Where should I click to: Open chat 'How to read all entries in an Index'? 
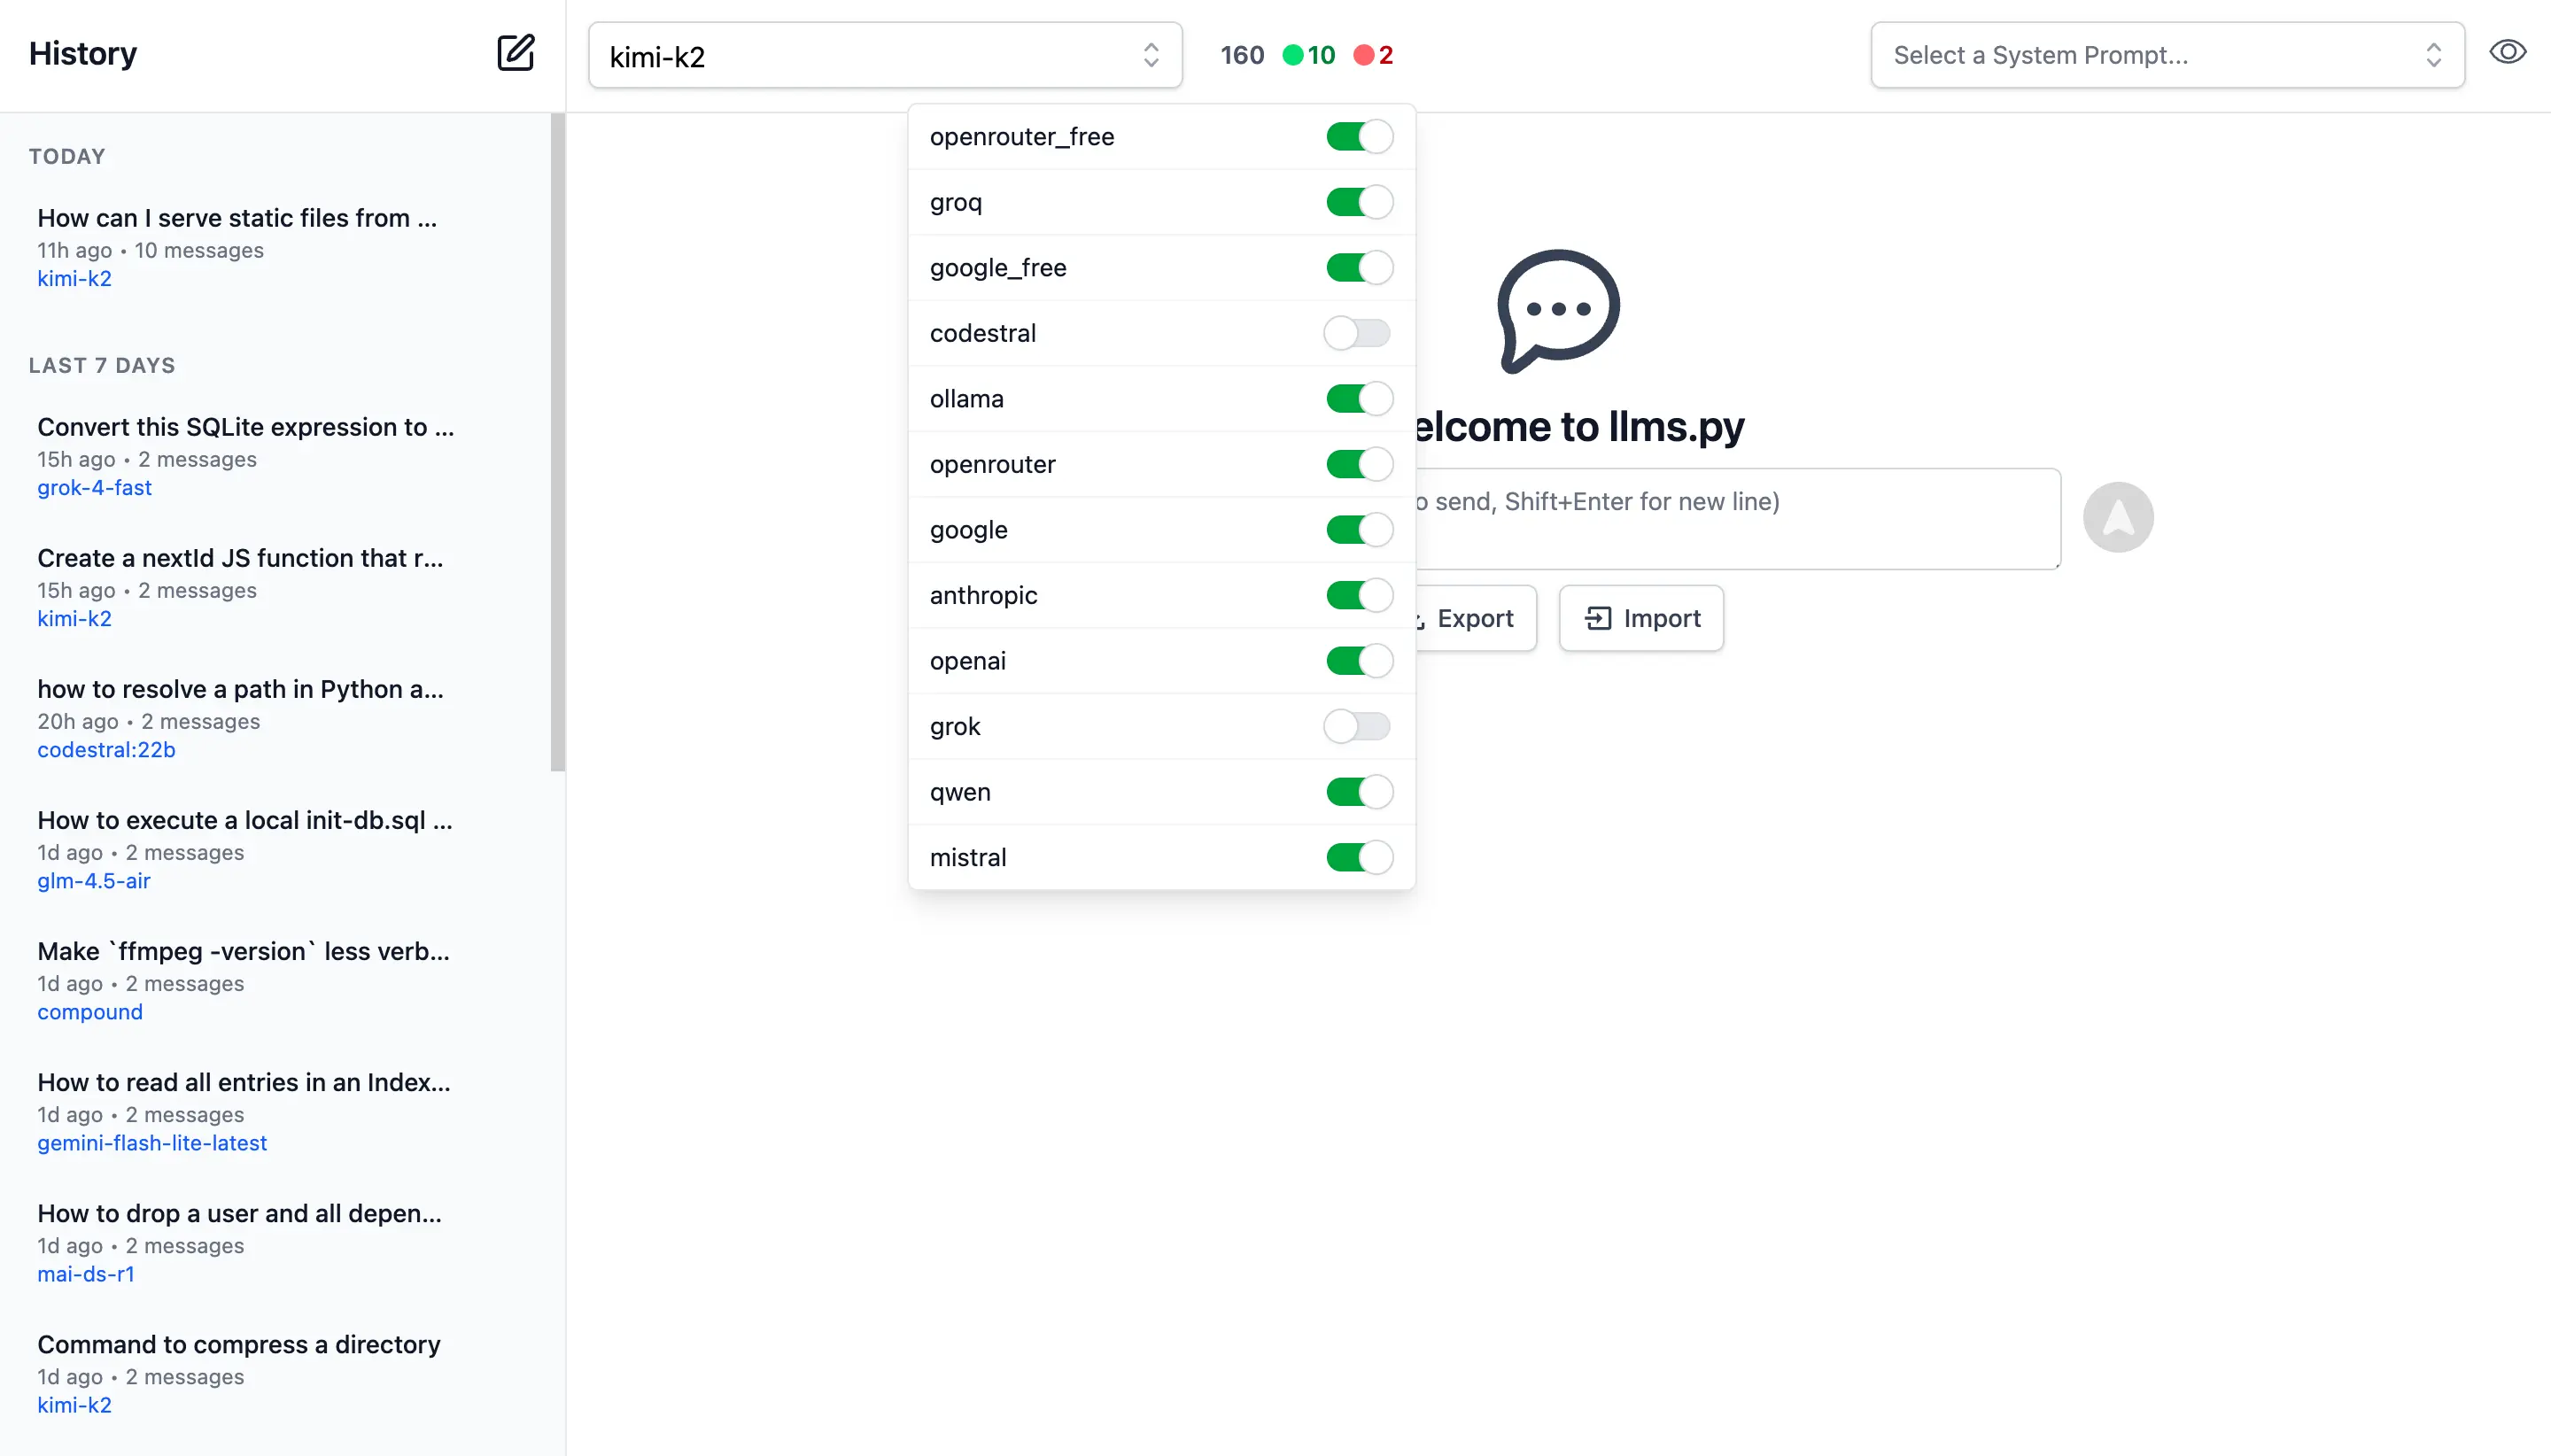click(275, 1111)
